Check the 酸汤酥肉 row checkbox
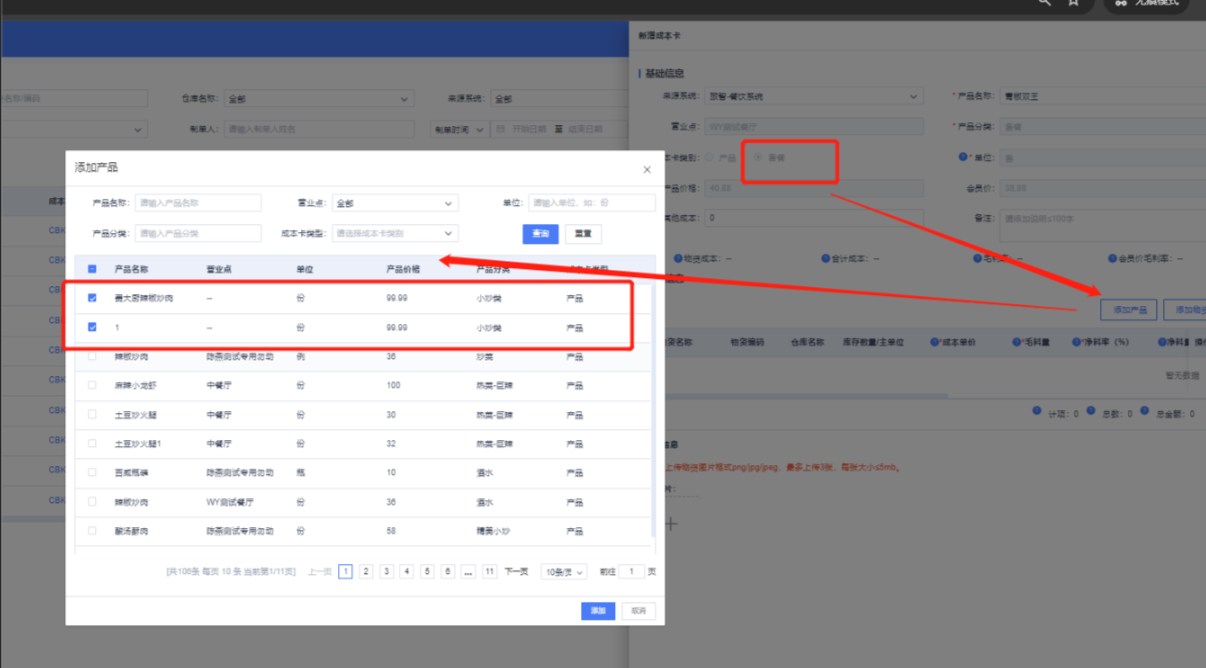Screen dimensions: 1206x668 (x=92, y=531)
